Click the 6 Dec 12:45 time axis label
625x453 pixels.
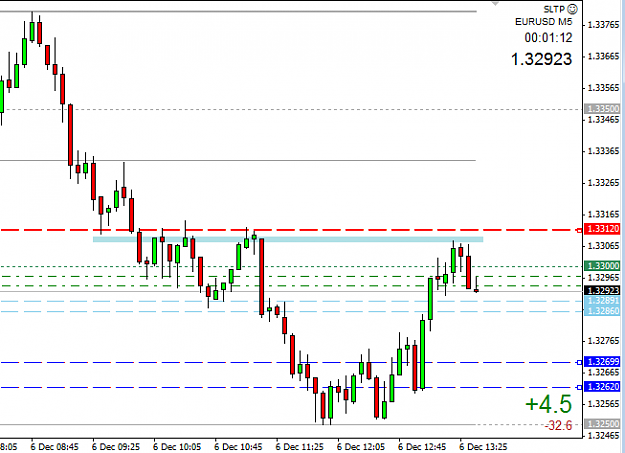click(x=423, y=447)
